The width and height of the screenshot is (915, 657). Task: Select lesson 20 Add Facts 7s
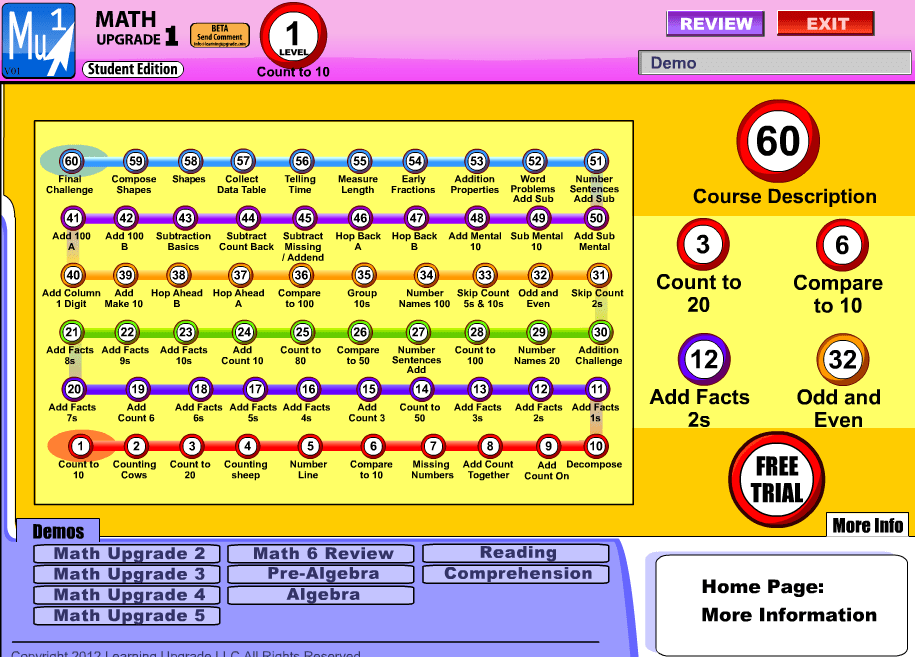pos(74,389)
